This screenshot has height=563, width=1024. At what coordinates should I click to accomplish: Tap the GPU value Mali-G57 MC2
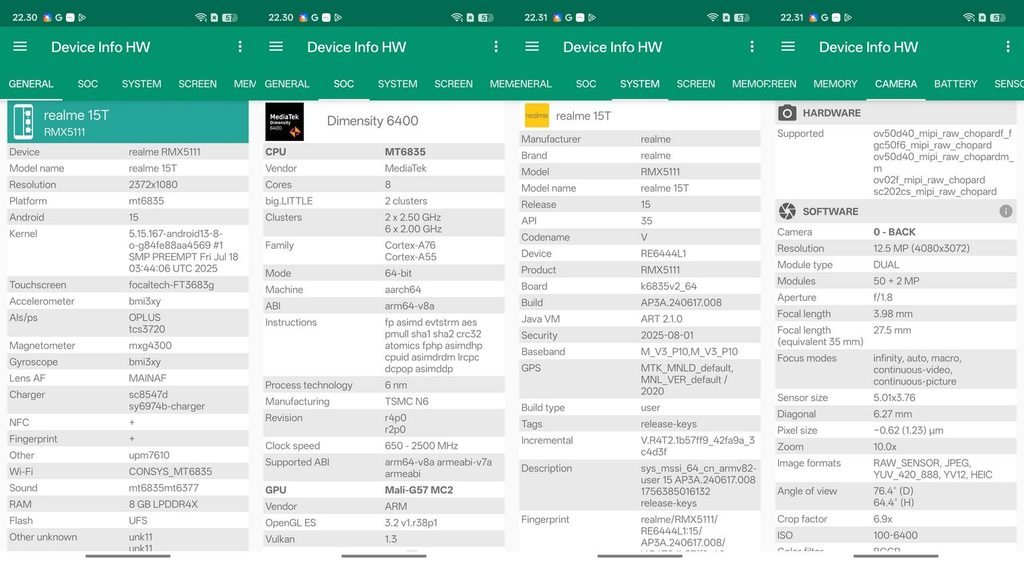click(x=419, y=490)
